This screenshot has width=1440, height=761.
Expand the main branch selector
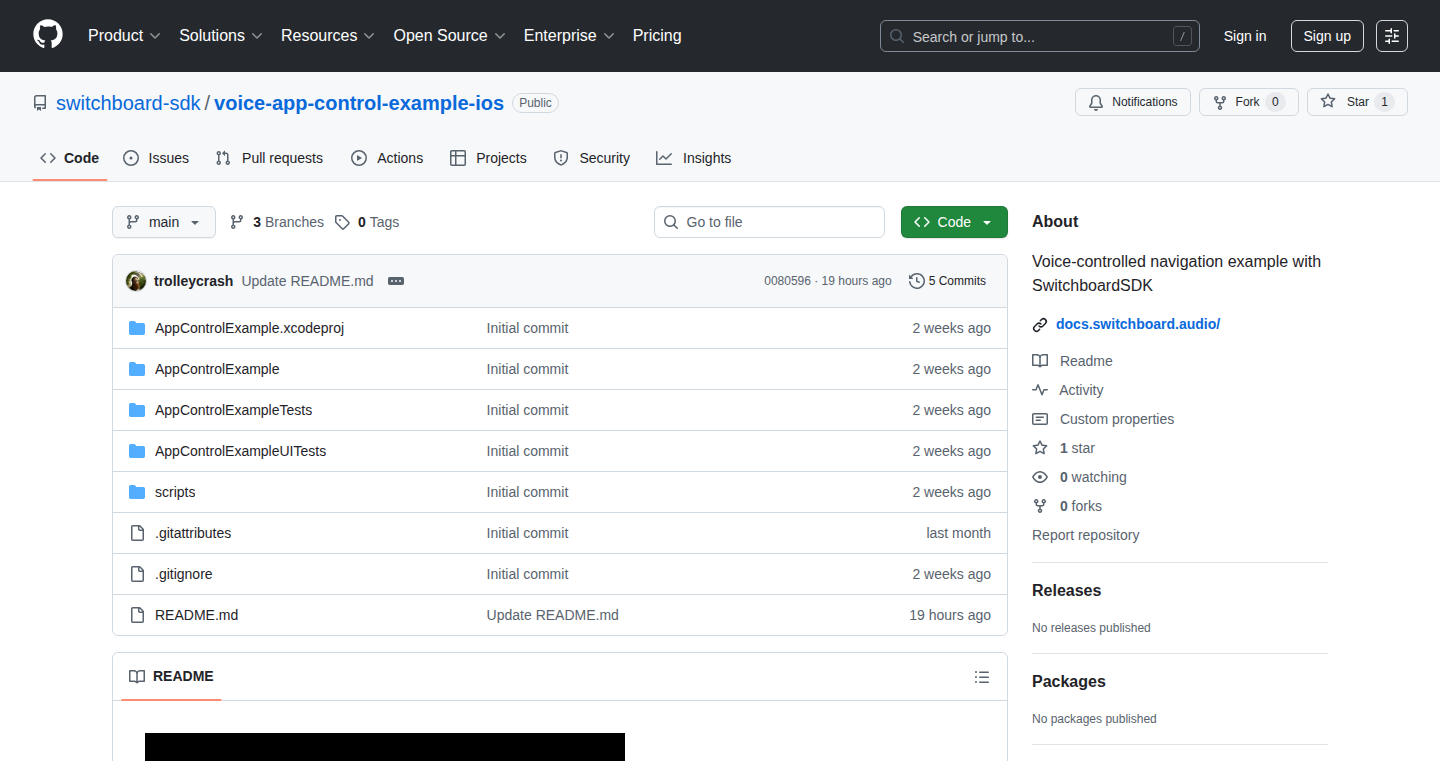(164, 222)
